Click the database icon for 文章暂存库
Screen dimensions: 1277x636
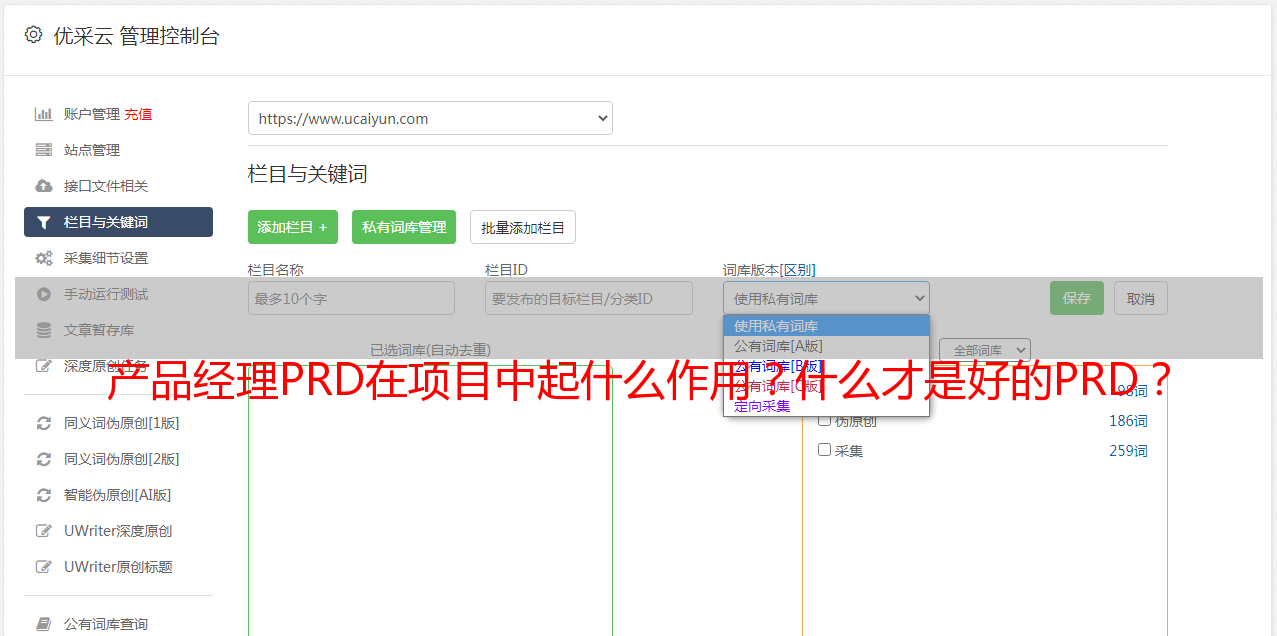click(x=43, y=330)
